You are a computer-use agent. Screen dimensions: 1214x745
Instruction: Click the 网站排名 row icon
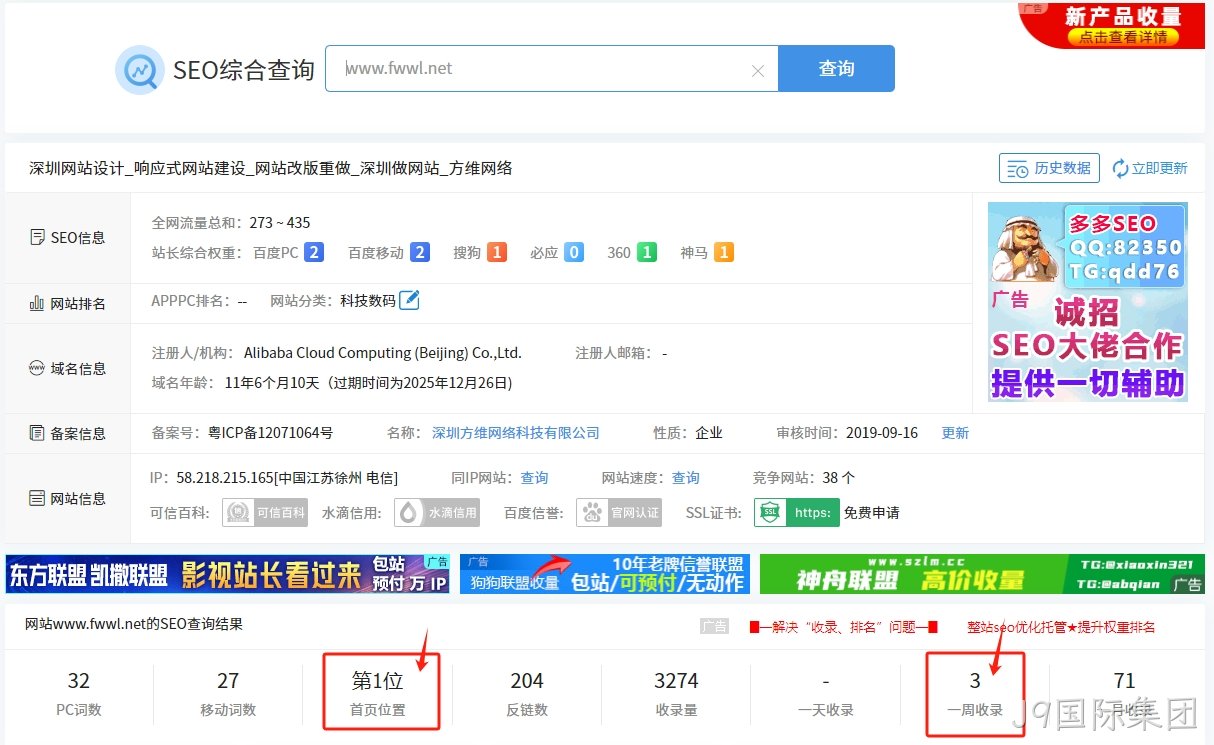[x=37, y=303]
